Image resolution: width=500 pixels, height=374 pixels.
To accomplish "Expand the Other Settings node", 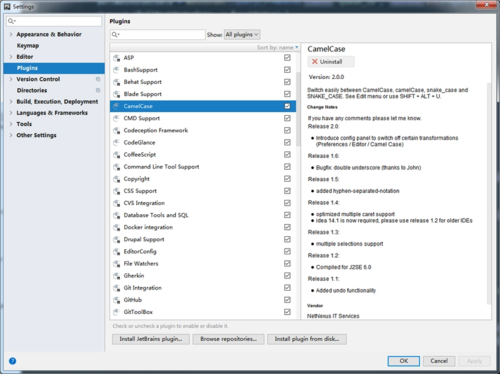I will pos(11,135).
